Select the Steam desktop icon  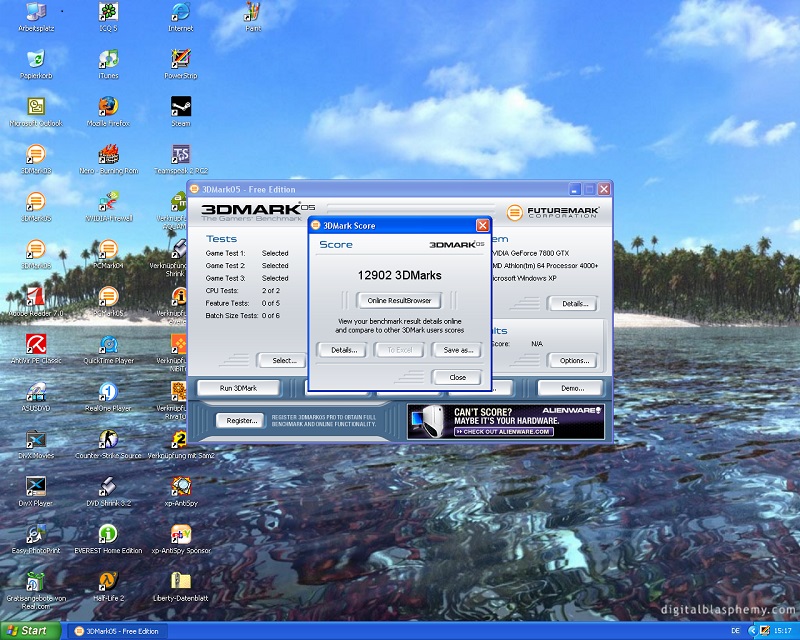(x=181, y=112)
